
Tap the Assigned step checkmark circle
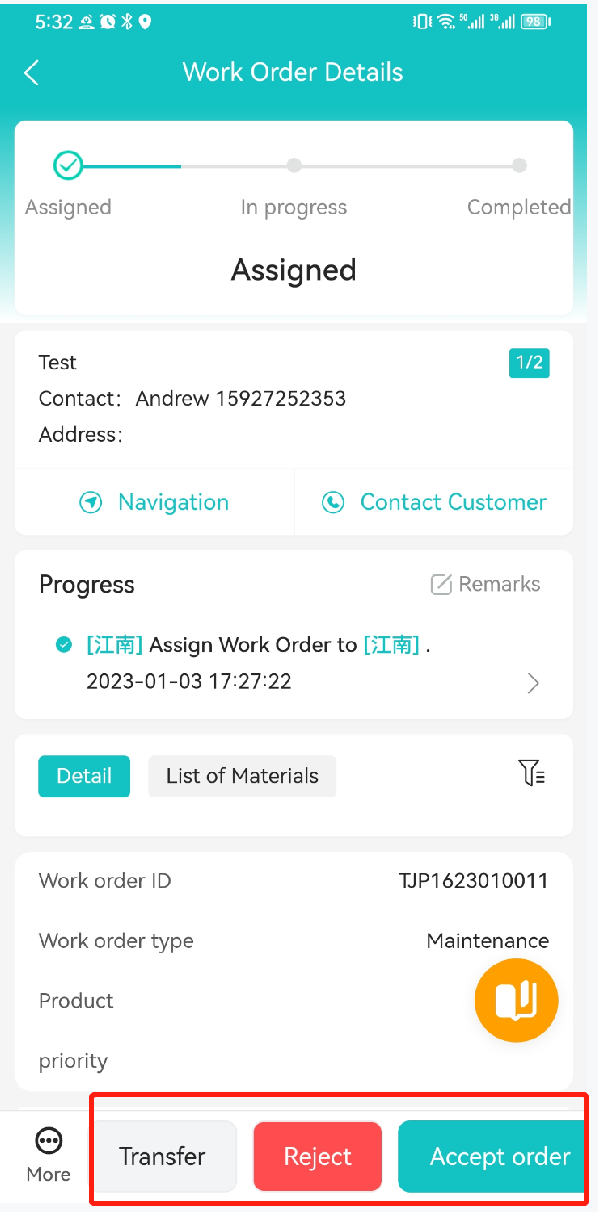pos(68,165)
